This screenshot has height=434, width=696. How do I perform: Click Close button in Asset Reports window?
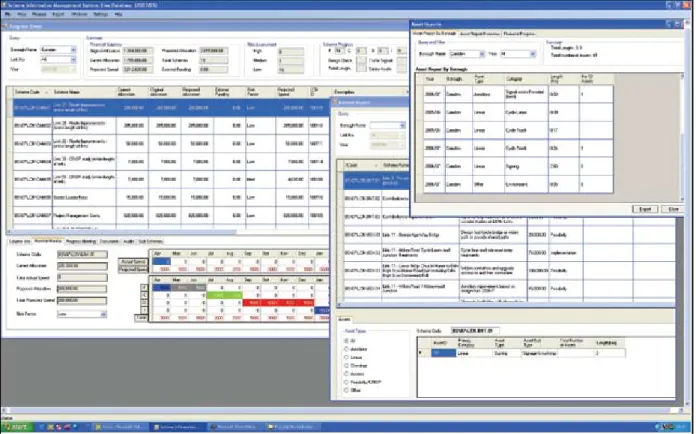coord(673,209)
